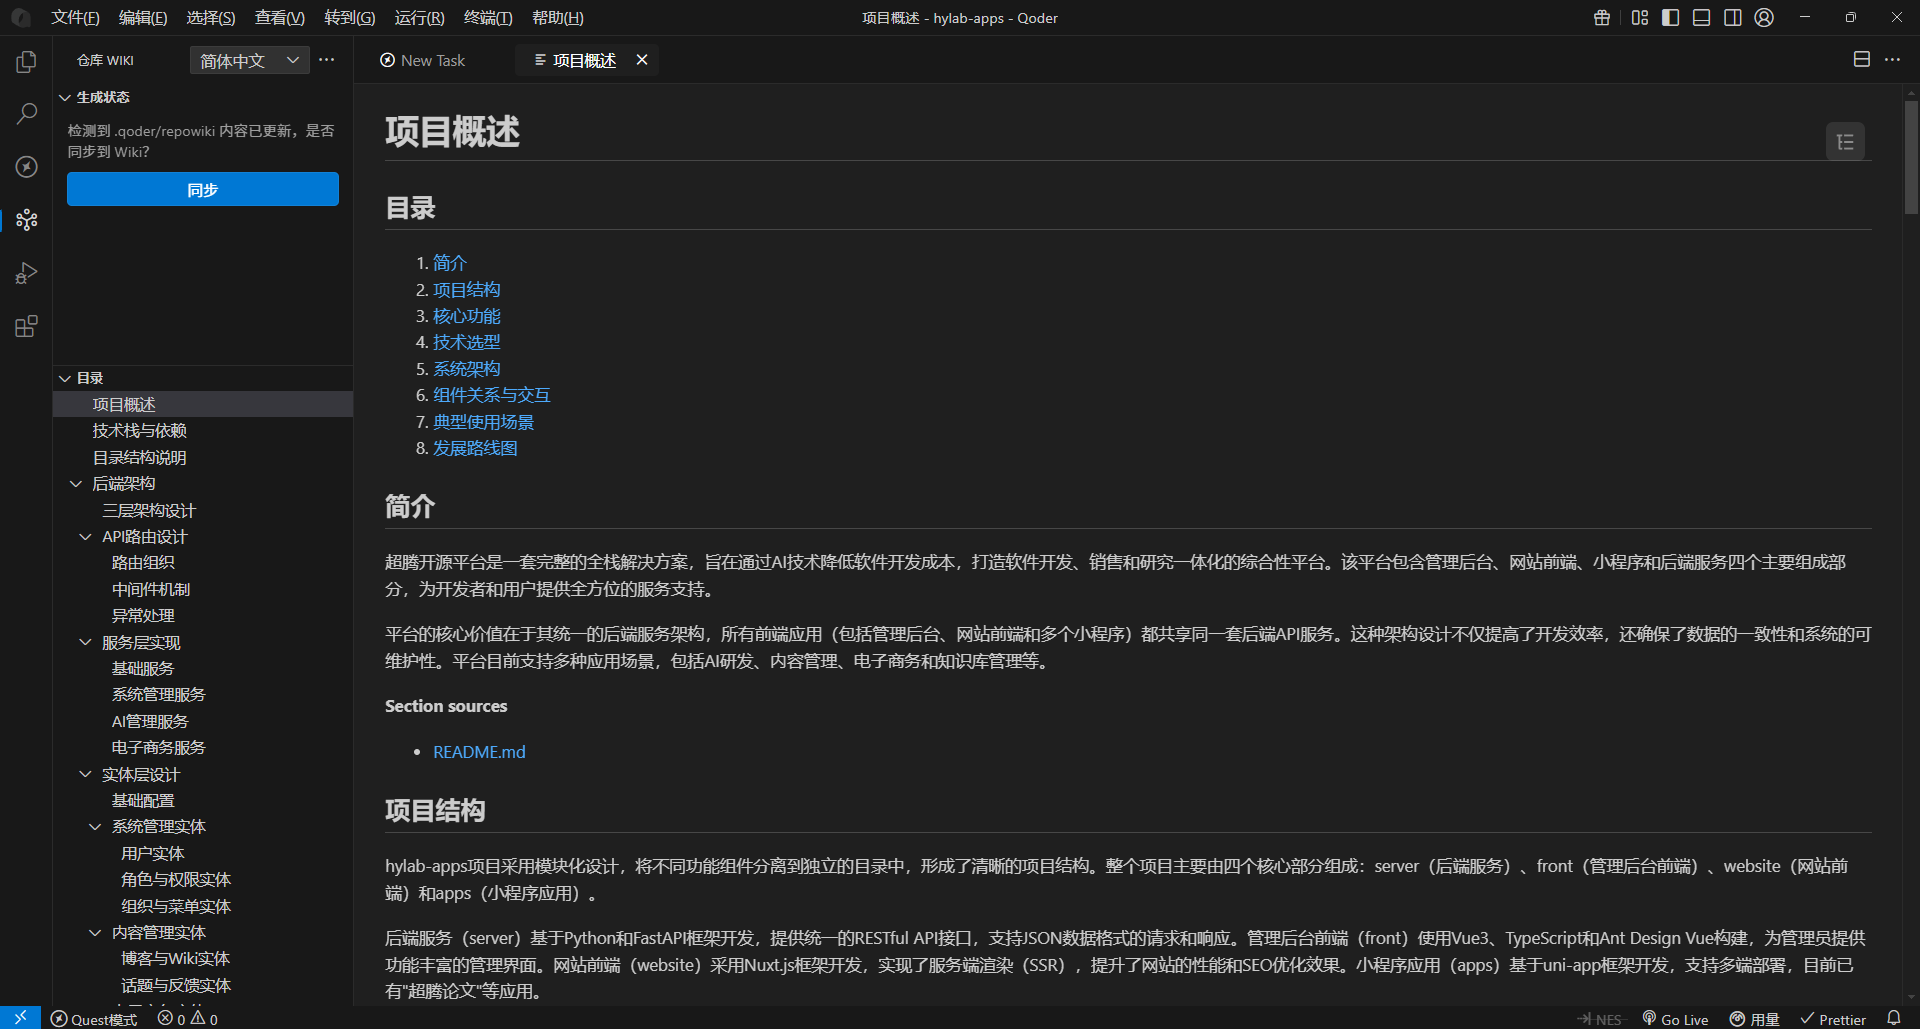Open the 文件 menu

click(75, 17)
